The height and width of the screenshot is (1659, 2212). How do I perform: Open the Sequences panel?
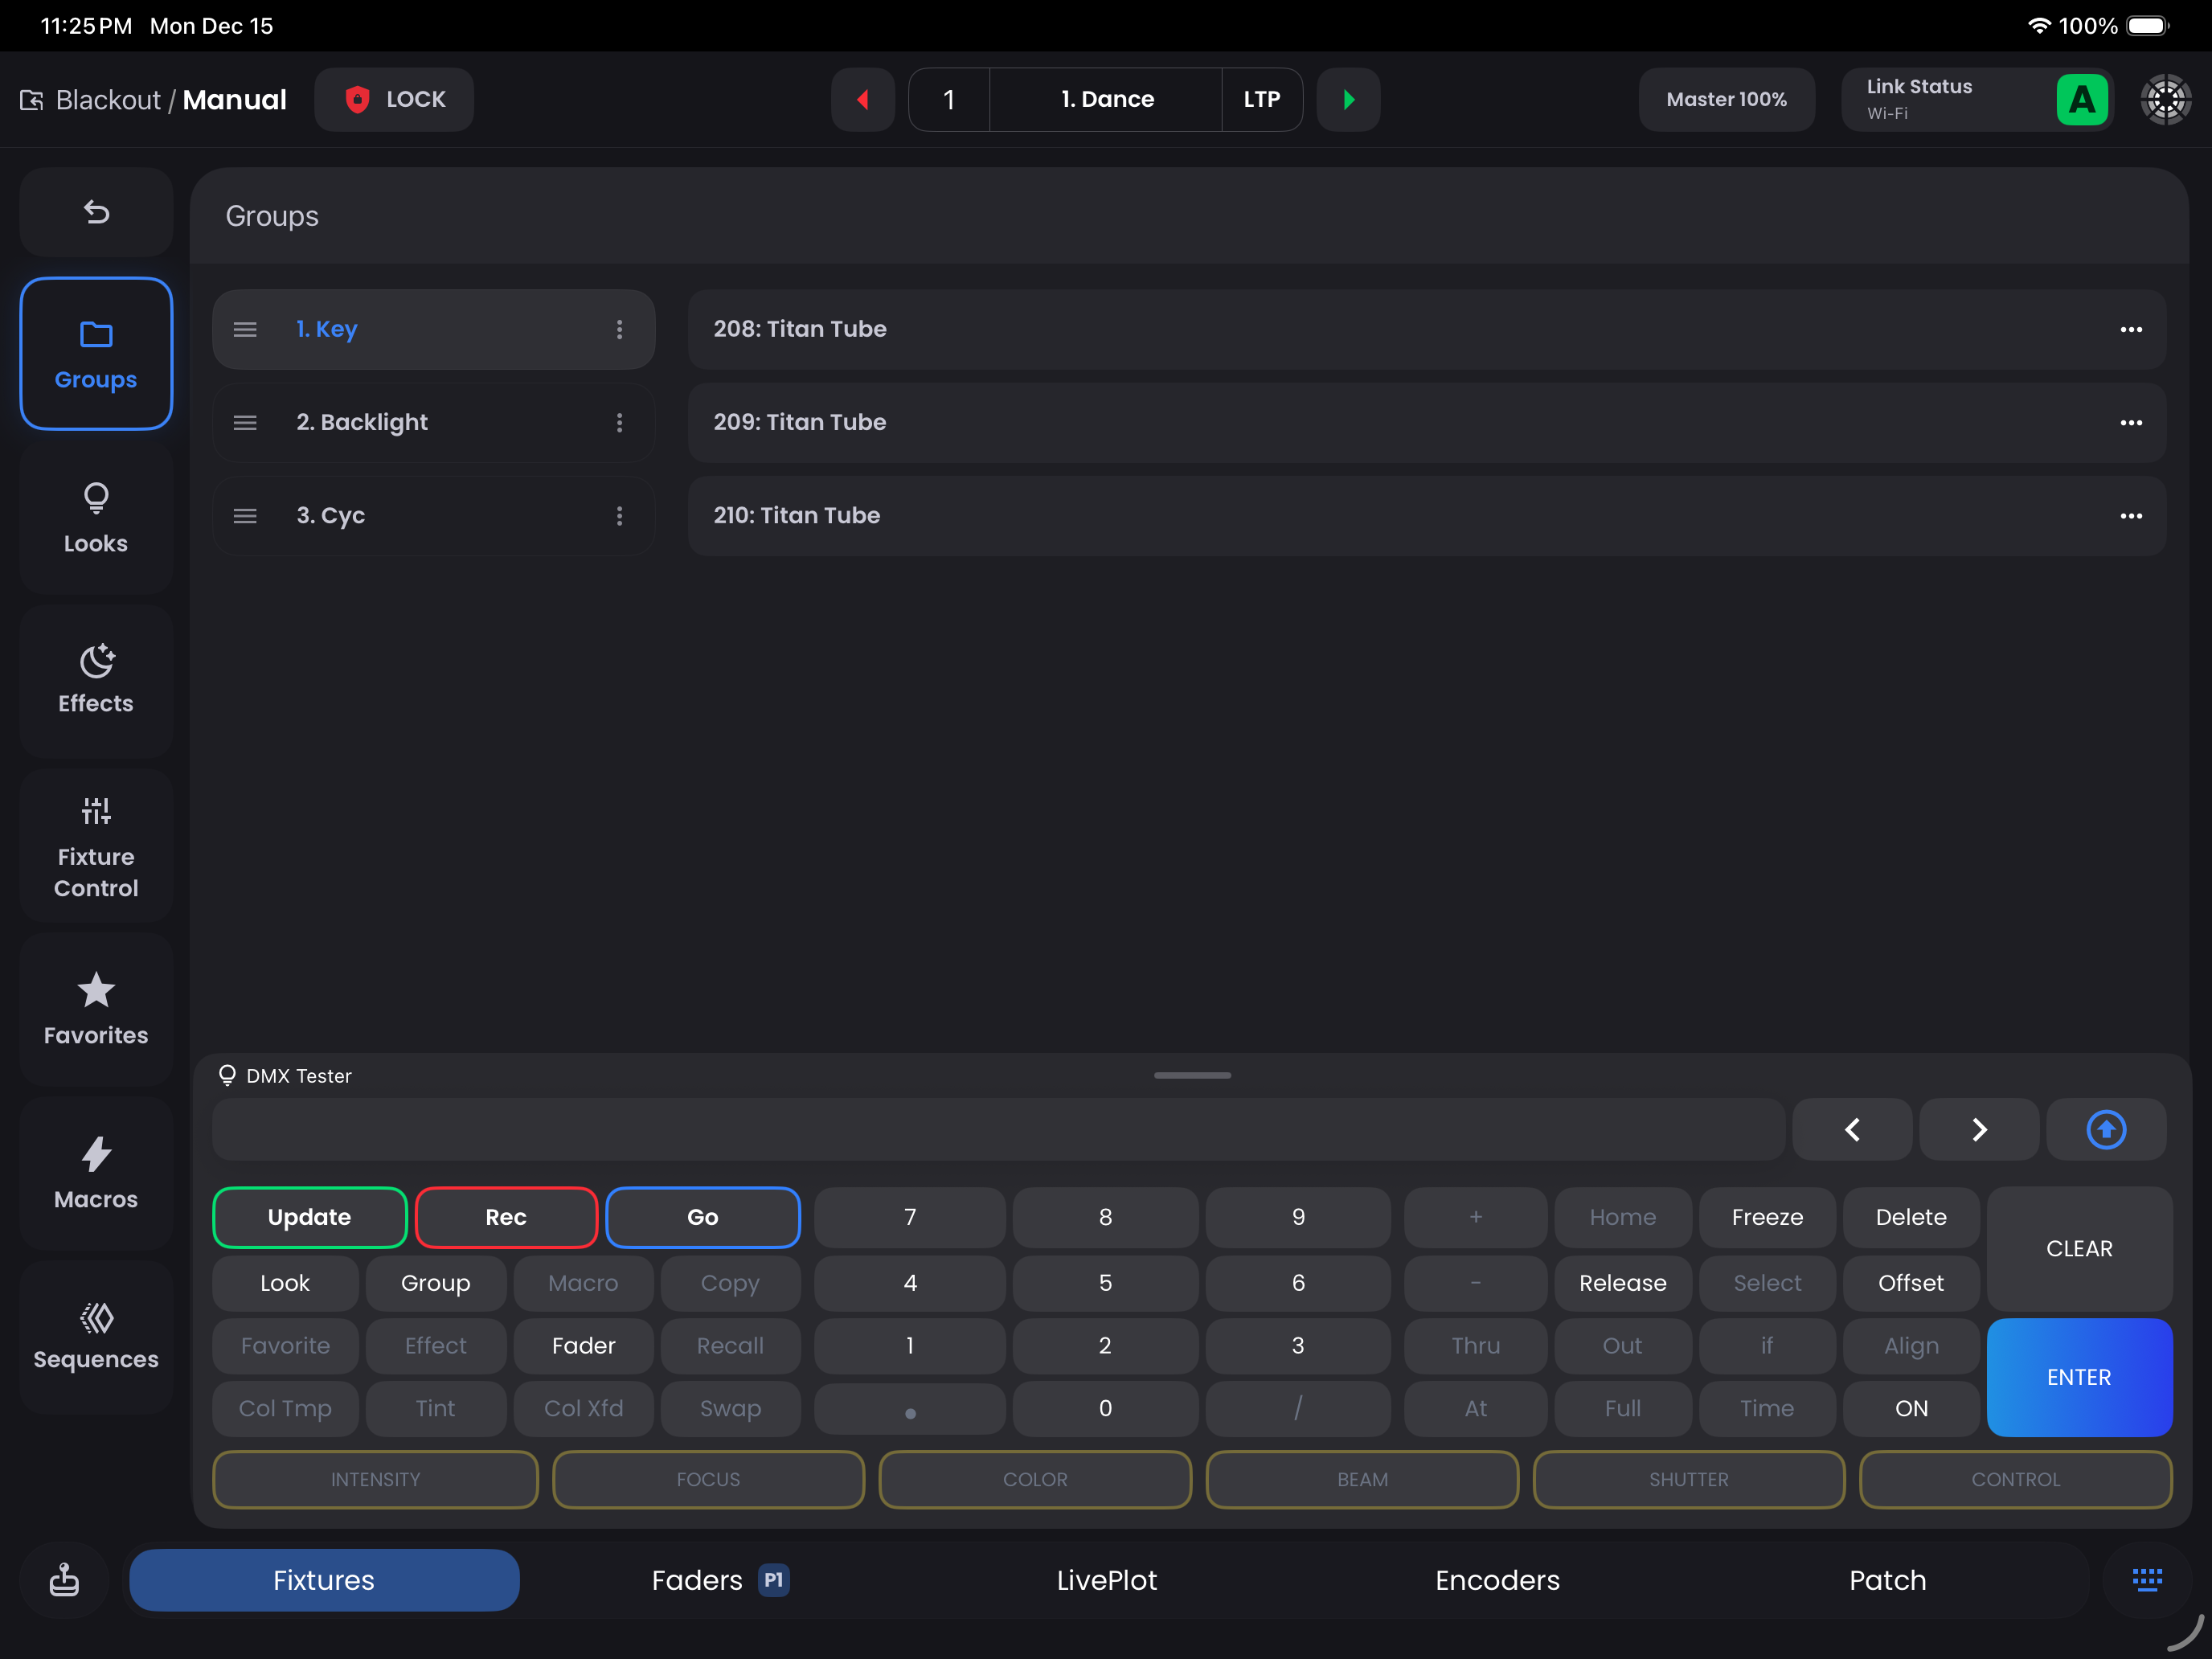pos(96,1335)
